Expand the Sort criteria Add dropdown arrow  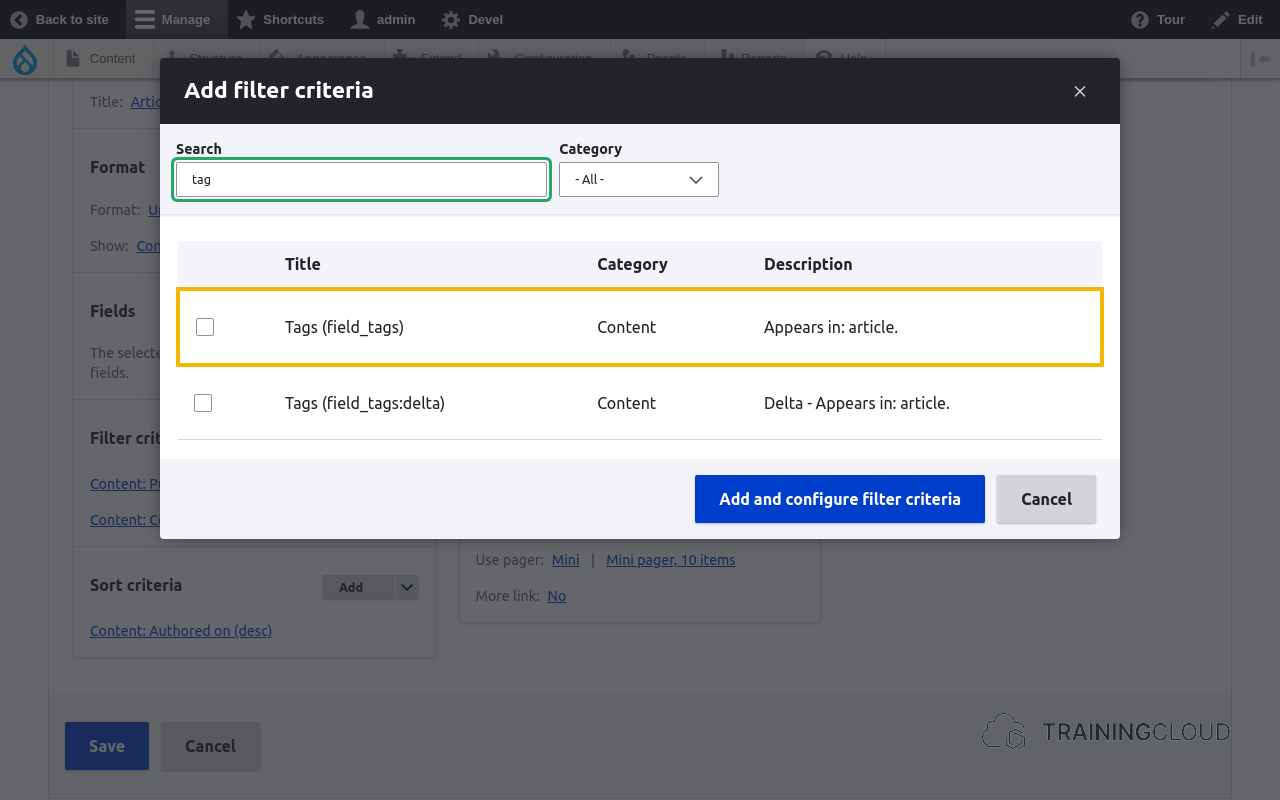pos(408,587)
